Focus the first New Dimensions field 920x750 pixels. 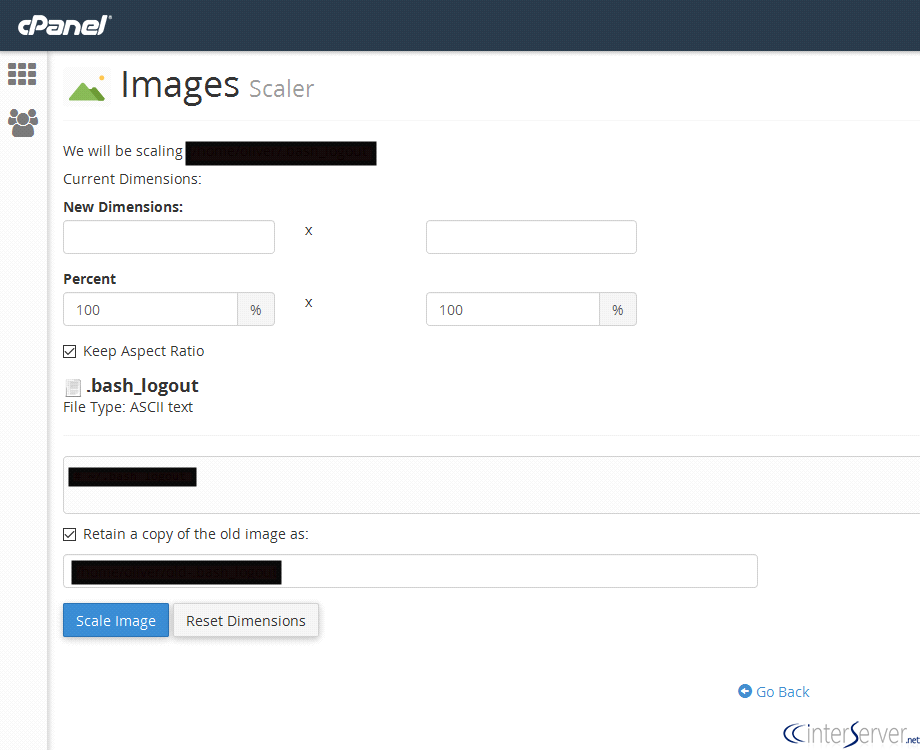tap(169, 237)
